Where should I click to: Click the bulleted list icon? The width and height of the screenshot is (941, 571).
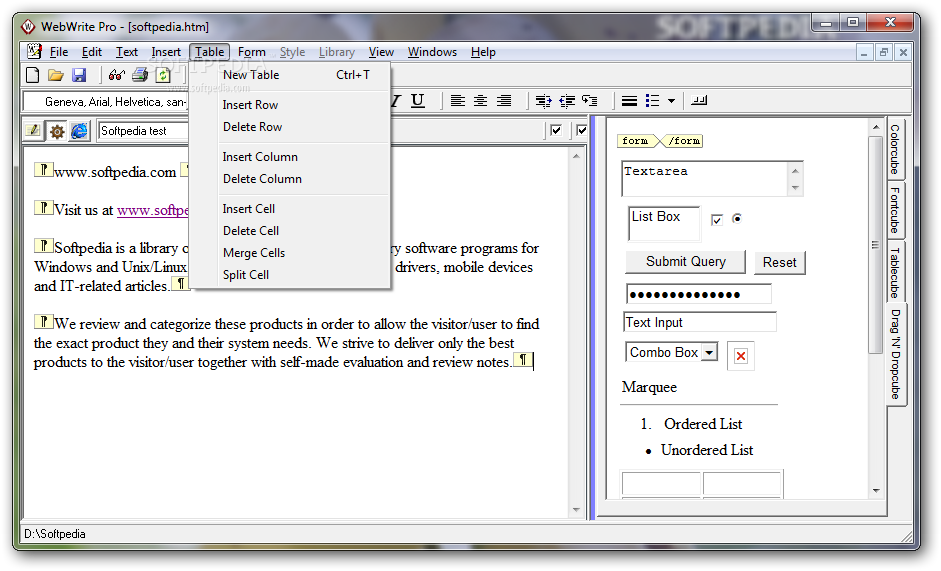pyautogui.click(x=652, y=101)
